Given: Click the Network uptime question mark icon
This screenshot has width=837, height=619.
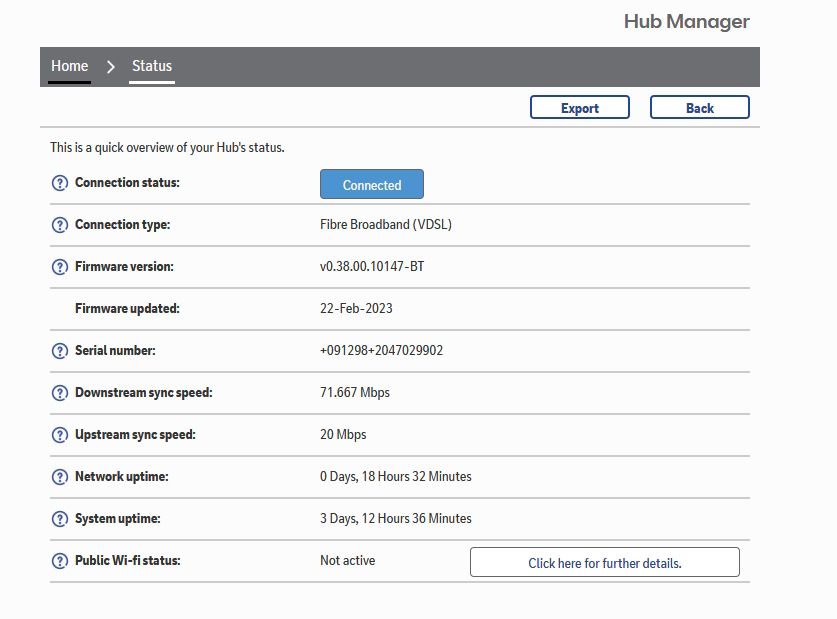Looking at the screenshot, I should tap(59, 477).
